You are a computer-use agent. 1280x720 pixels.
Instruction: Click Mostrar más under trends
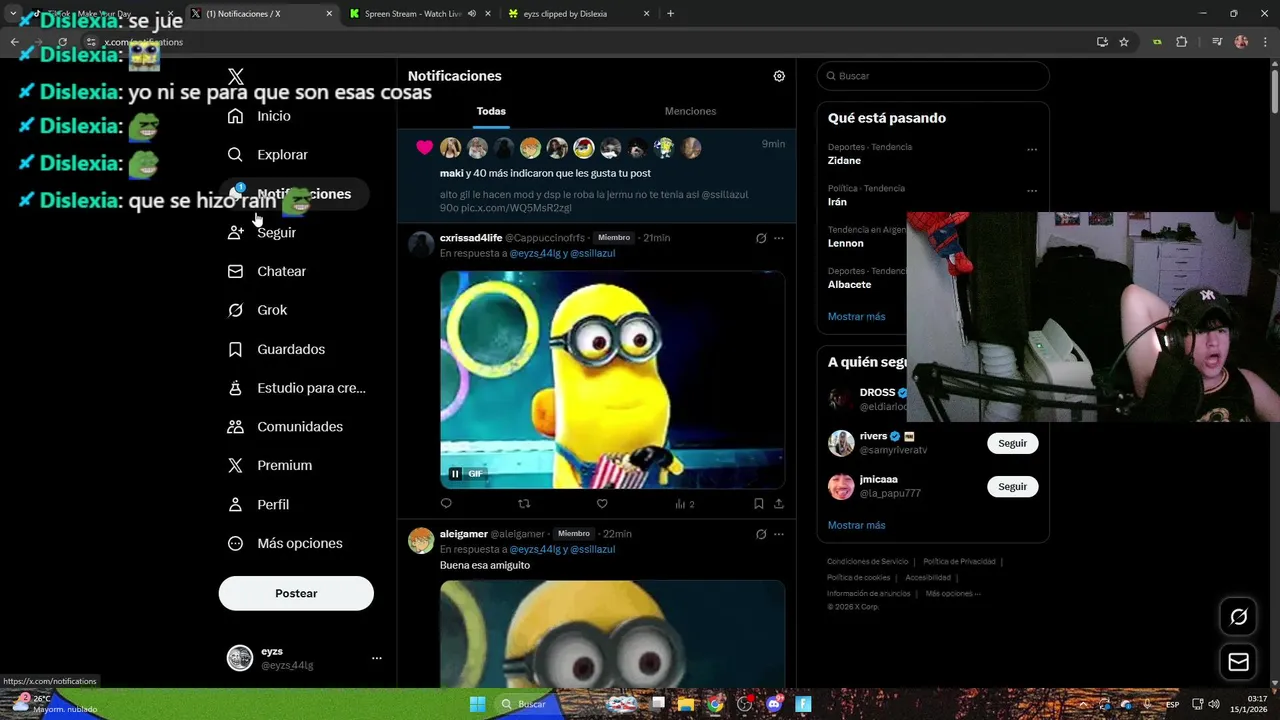coord(856,316)
